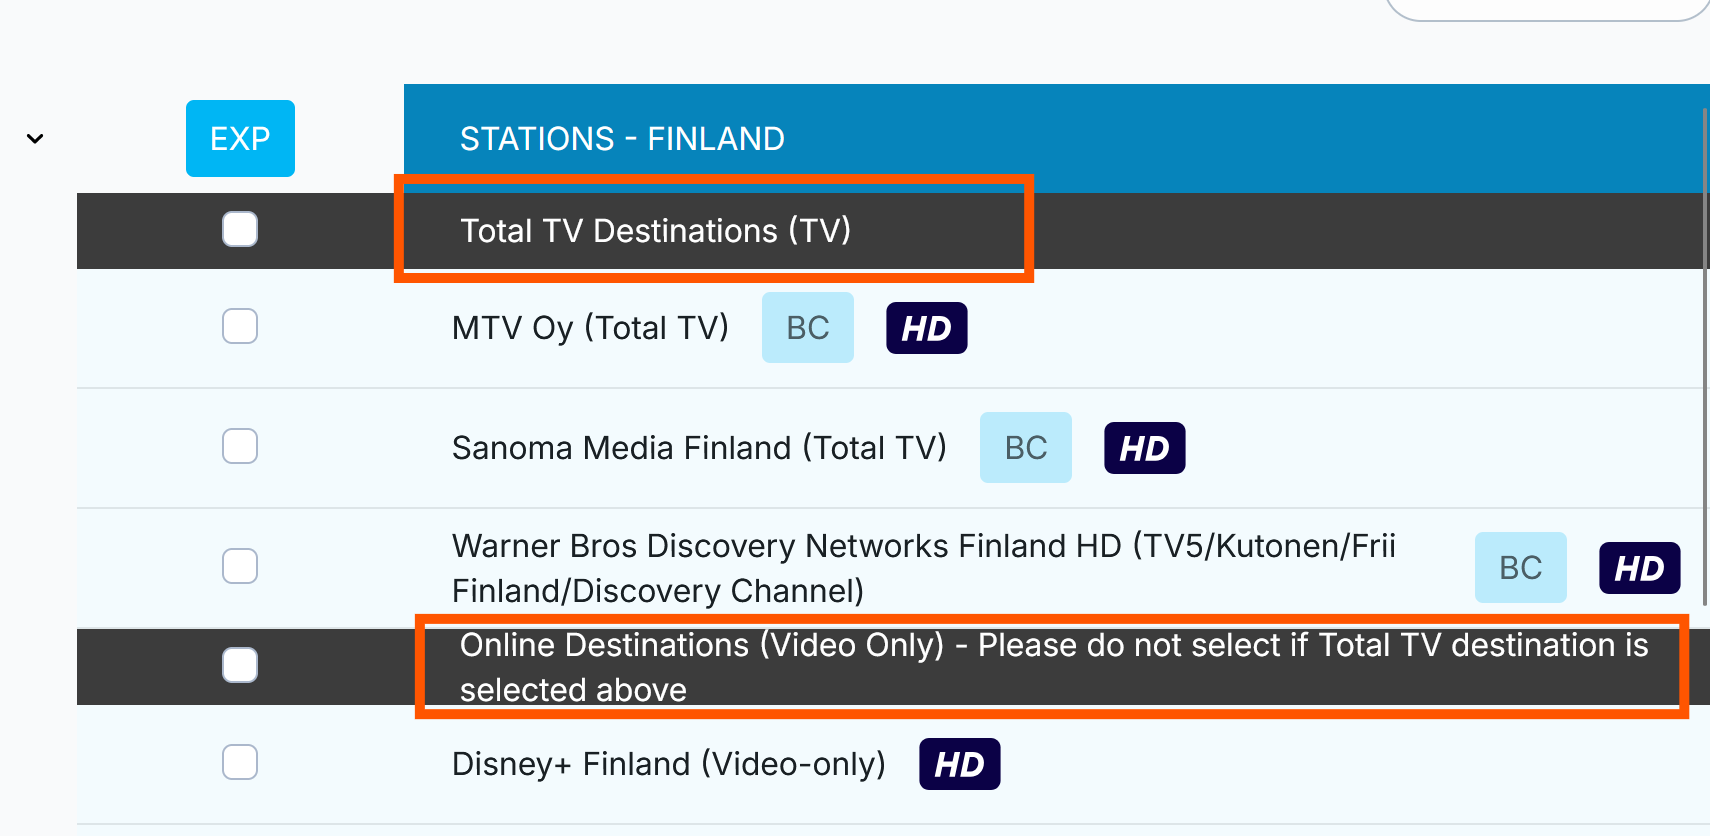
Task: Click the HD badge for Warner Bros Discovery
Action: (1639, 568)
